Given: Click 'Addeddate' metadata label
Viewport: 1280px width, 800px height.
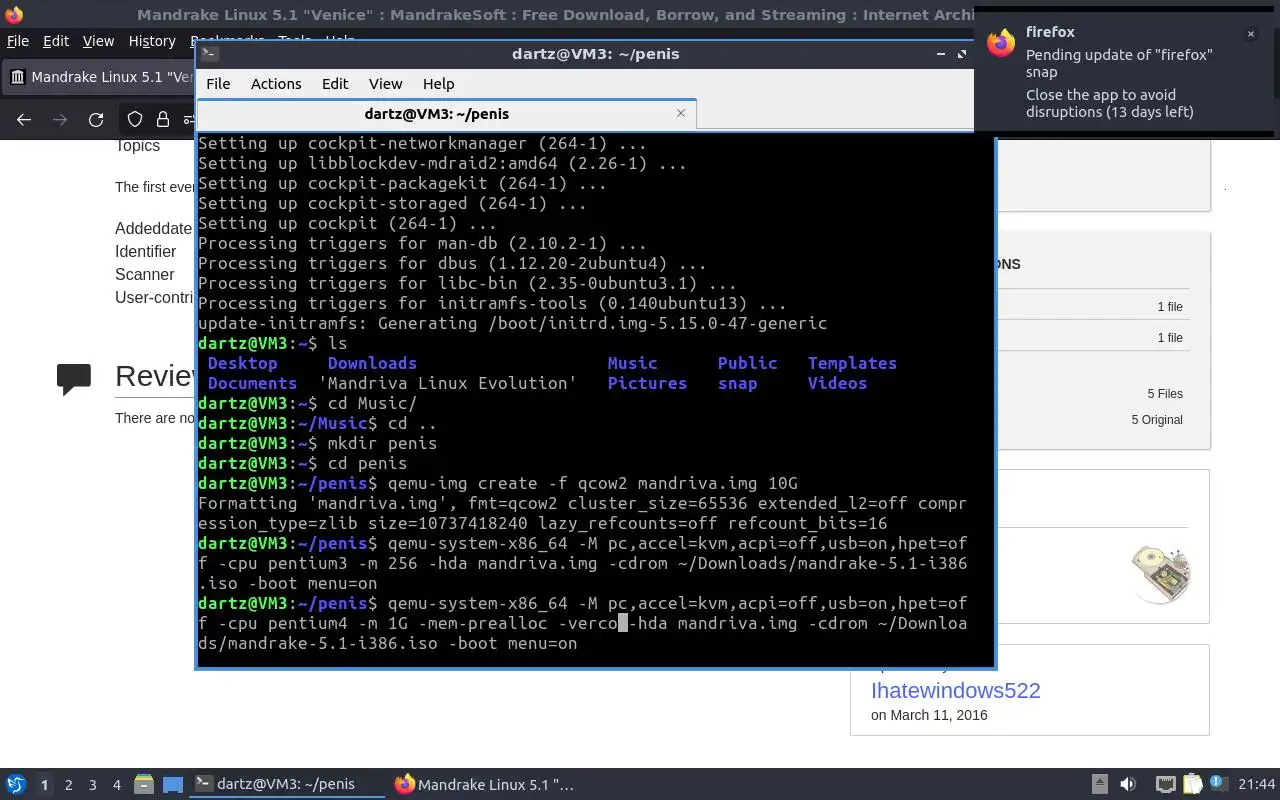Looking at the screenshot, I should point(153,228).
